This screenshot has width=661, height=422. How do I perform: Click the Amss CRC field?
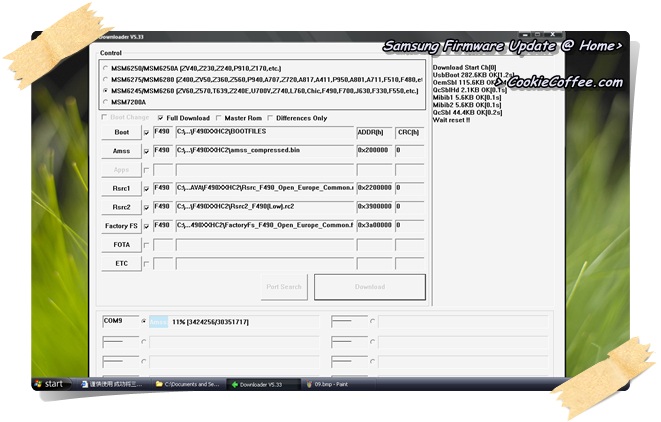[409, 151]
